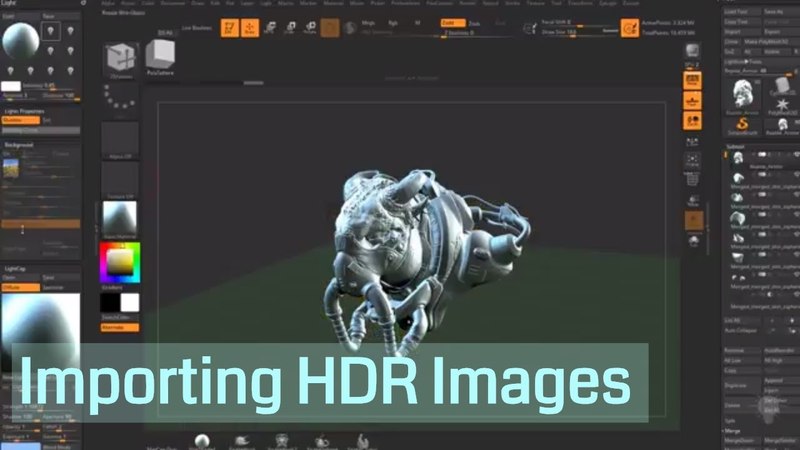This screenshot has width=800, height=450.
Task: Click the Light palette title
Action: [x=9, y=3]
